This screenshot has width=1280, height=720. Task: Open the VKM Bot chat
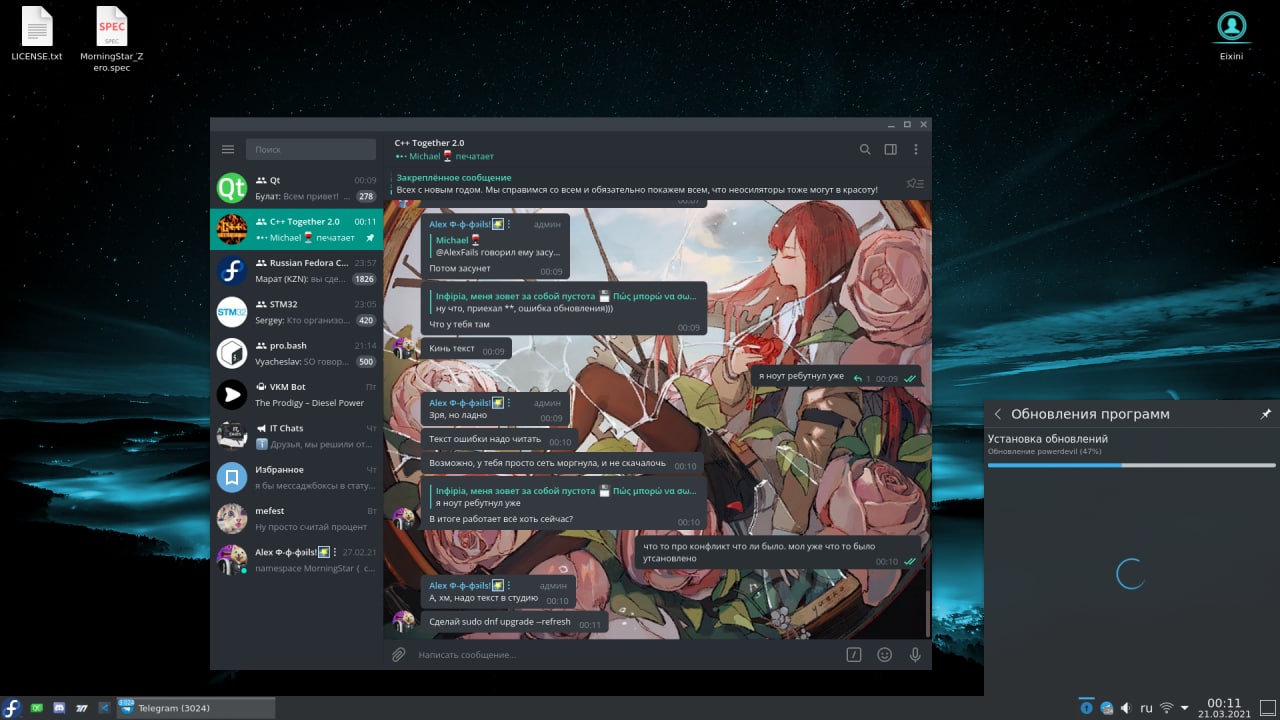297,395
